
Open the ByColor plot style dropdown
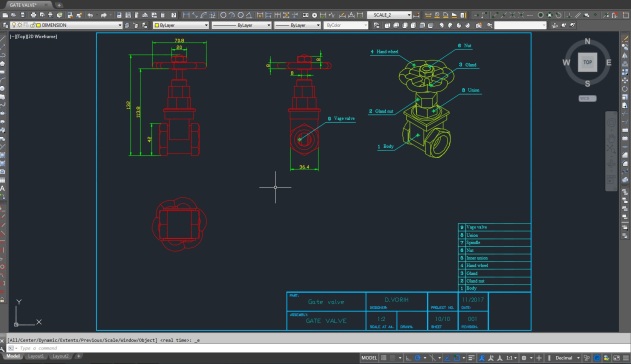[x=365, y=25]
